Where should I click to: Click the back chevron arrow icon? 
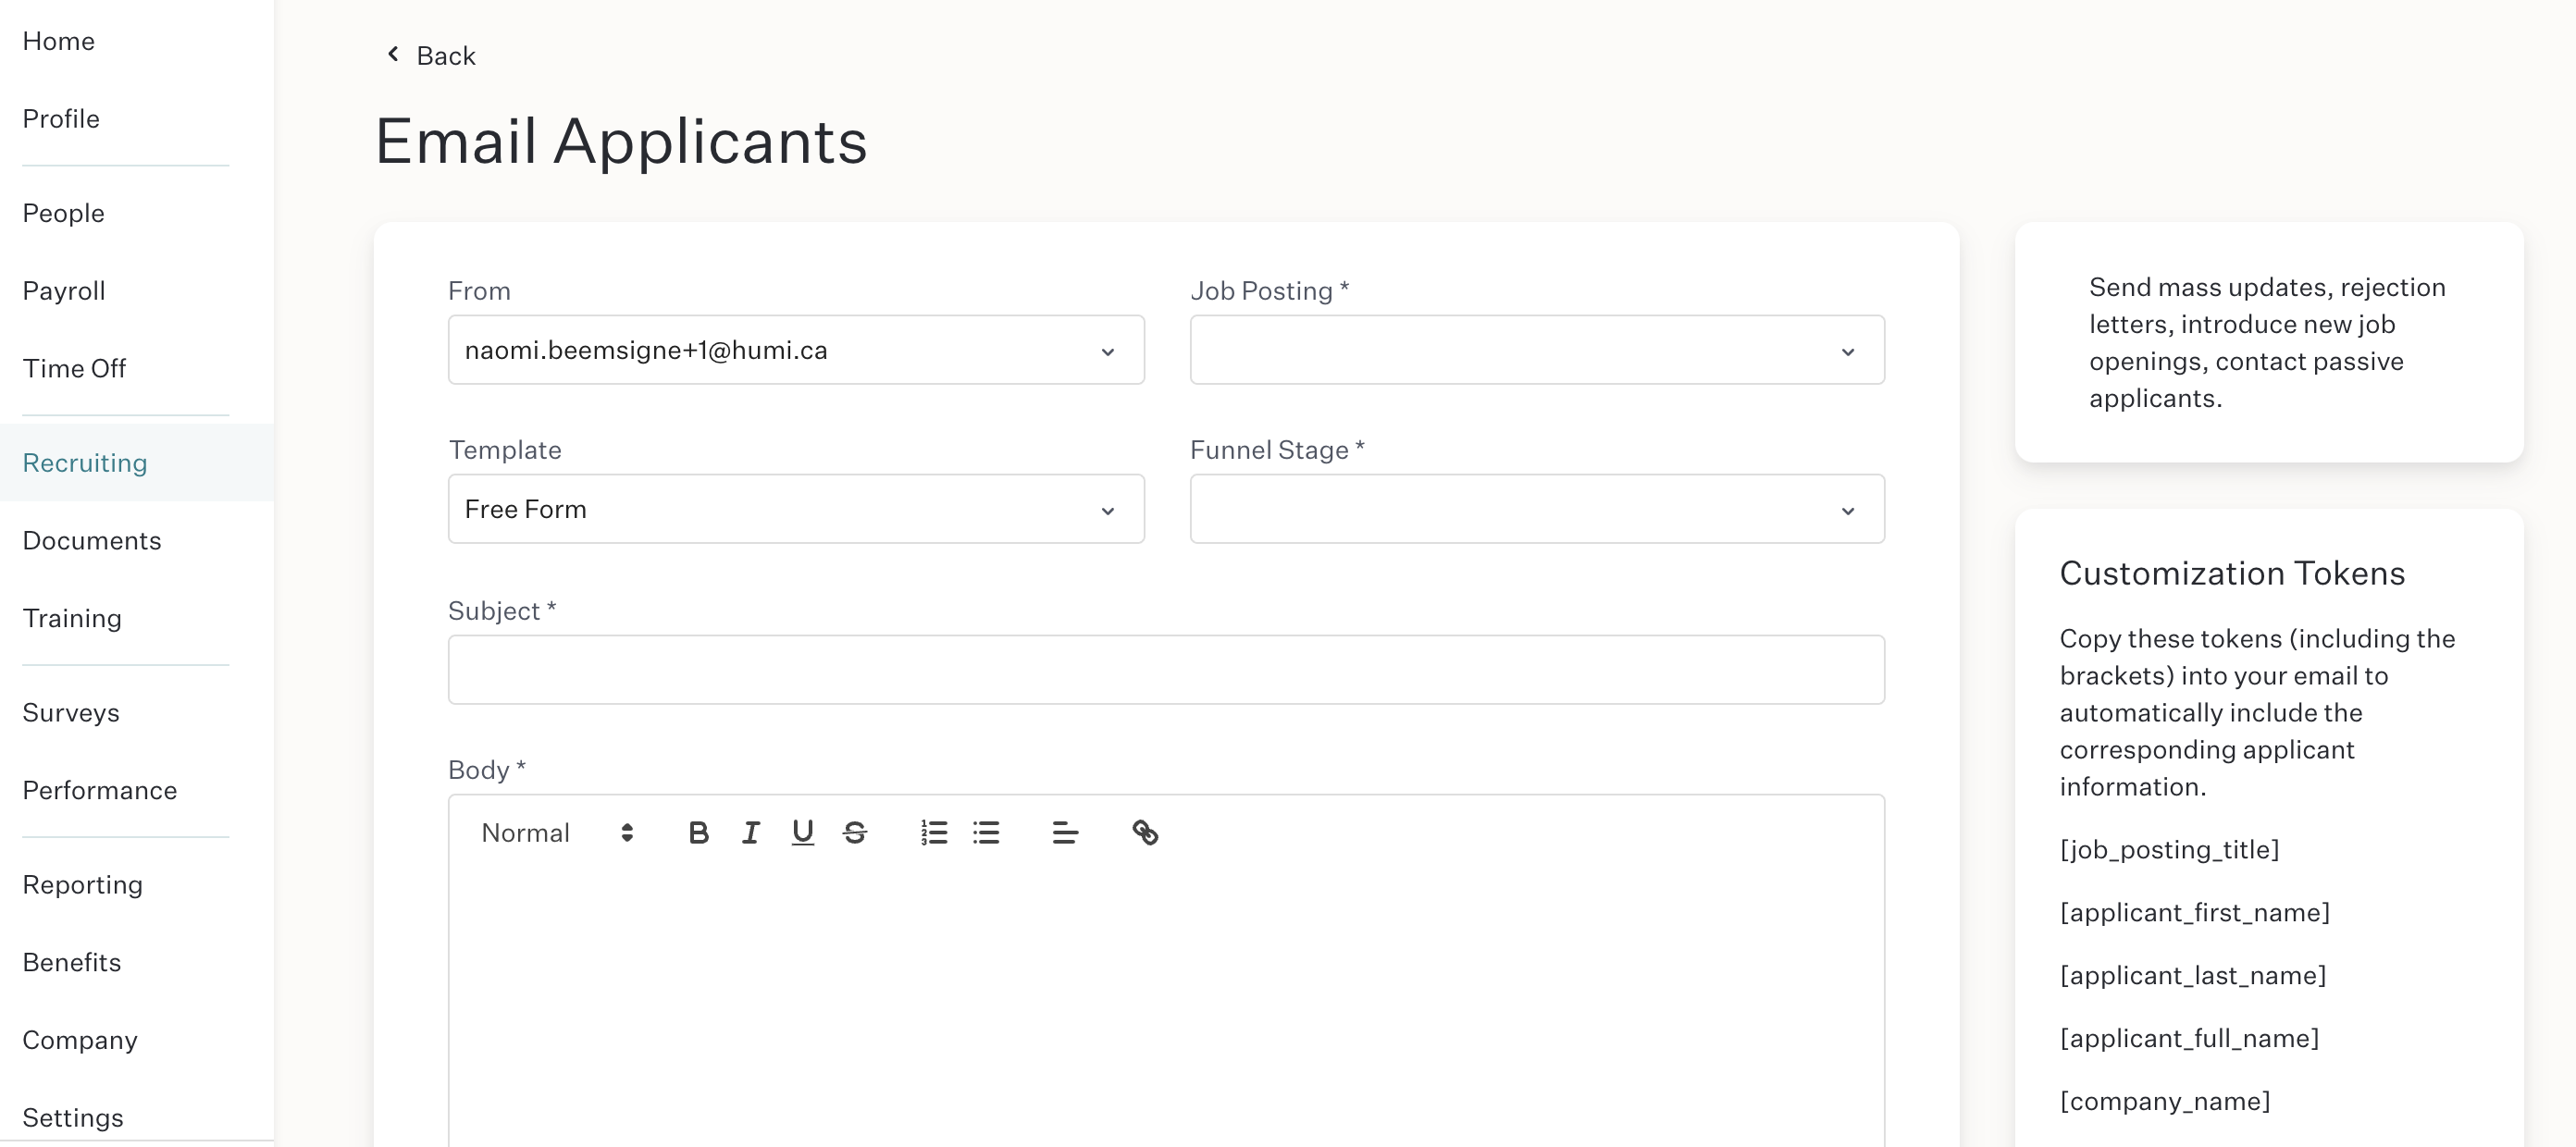click(x=393, y=54)
